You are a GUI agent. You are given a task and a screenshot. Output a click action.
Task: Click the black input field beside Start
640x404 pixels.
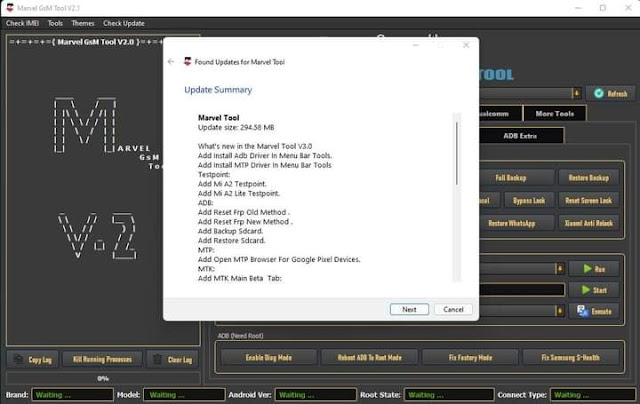click(x=522, y=290)
